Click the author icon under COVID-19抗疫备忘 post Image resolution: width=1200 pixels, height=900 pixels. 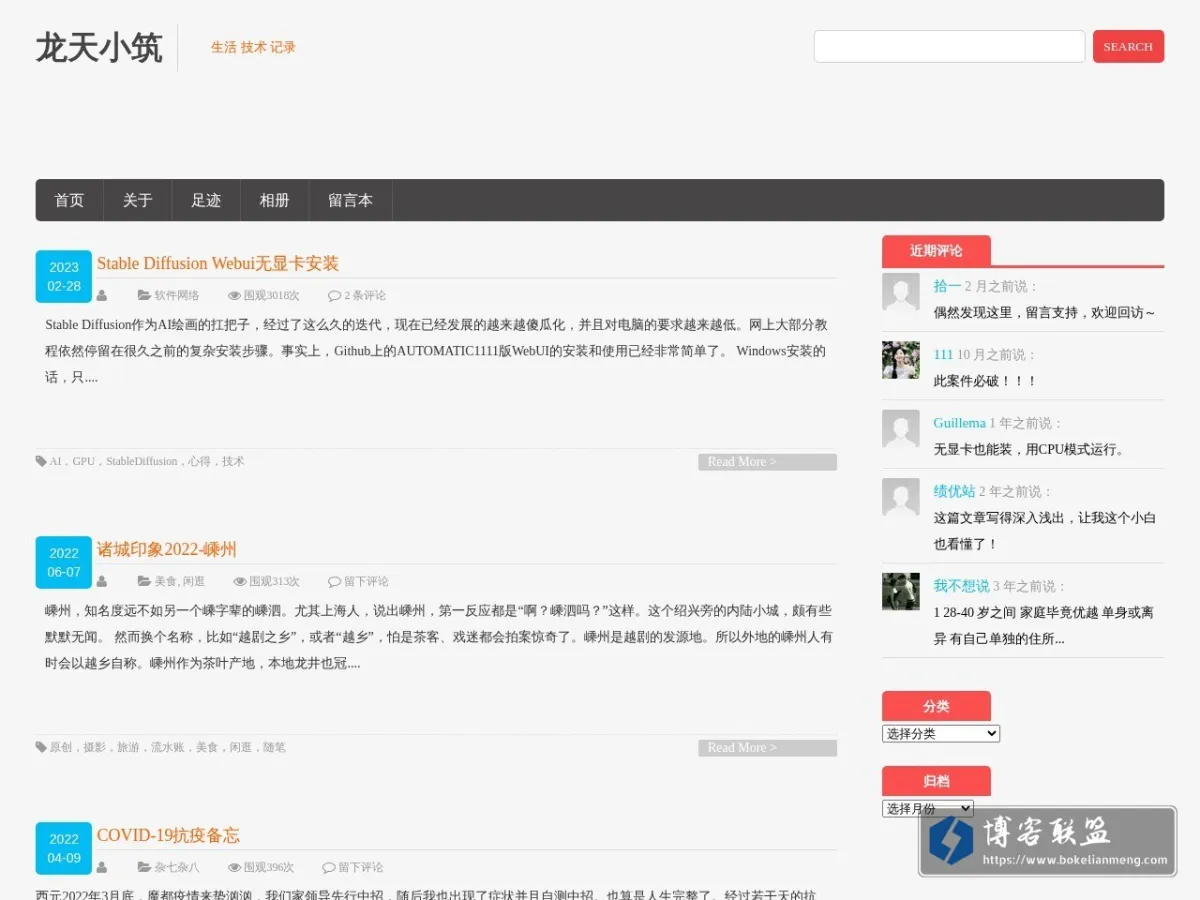pyautogui.click(x=102, y=868)
